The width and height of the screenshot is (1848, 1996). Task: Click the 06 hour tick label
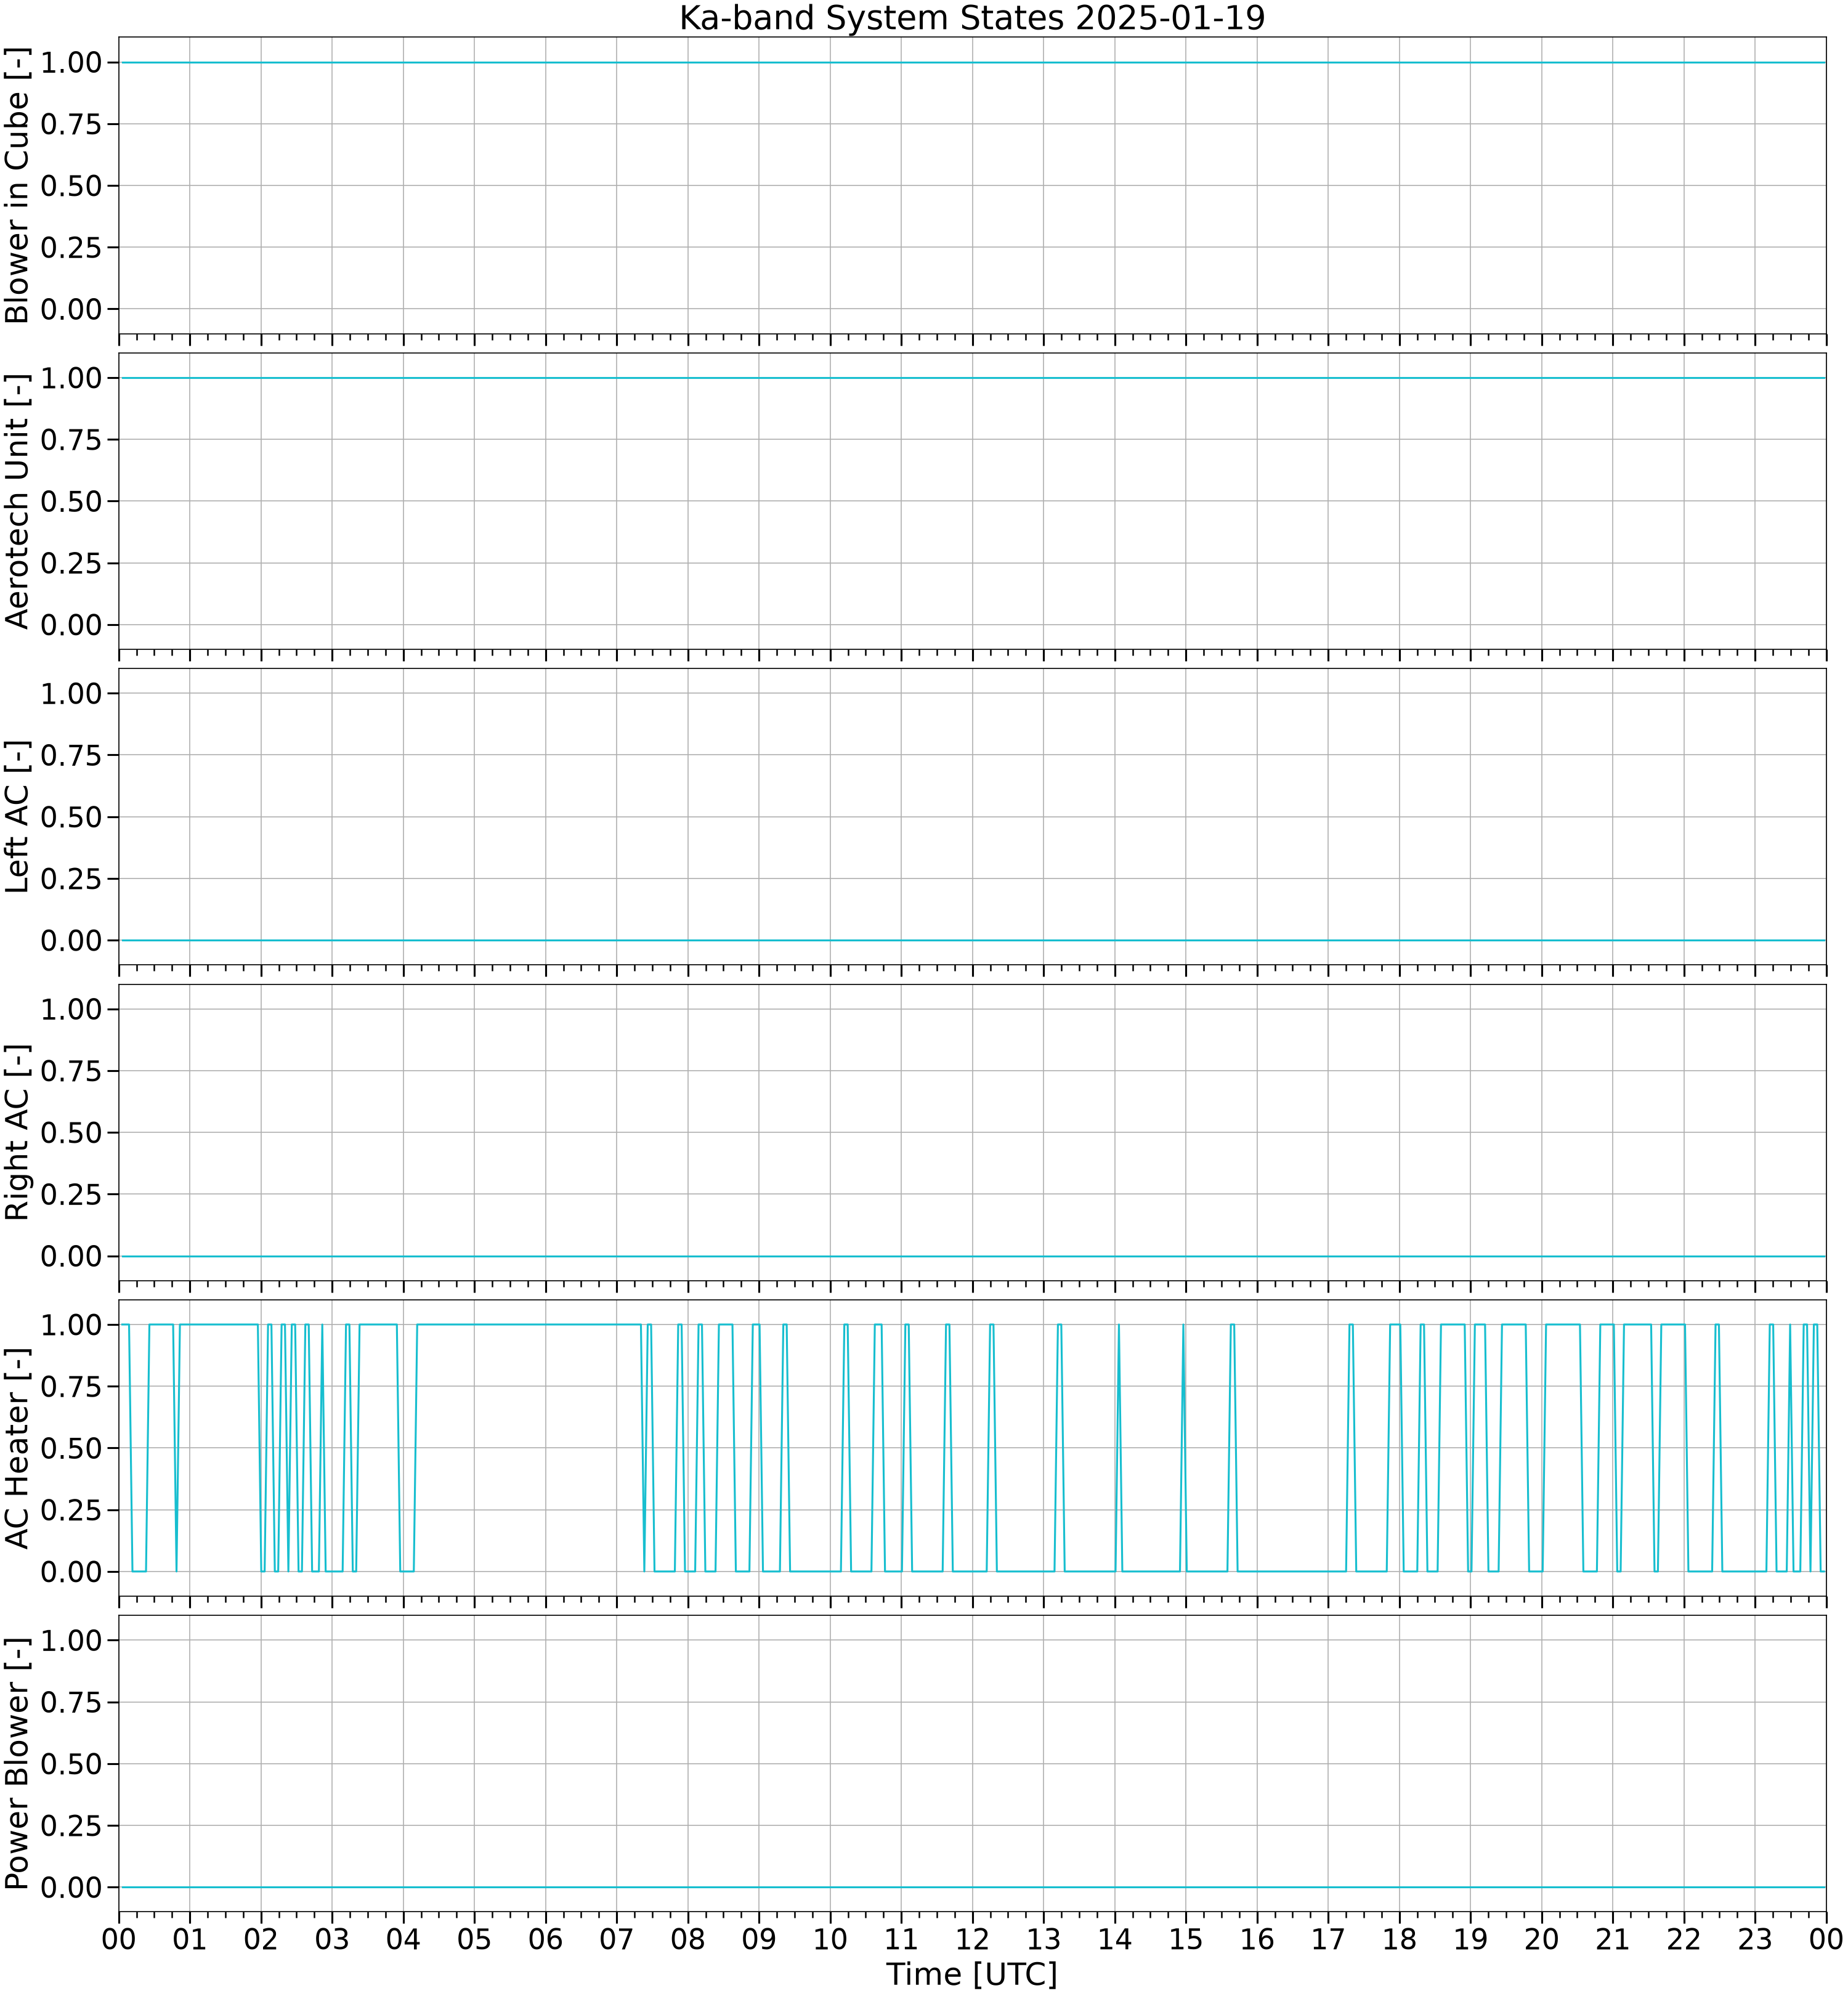(545, 1939)
